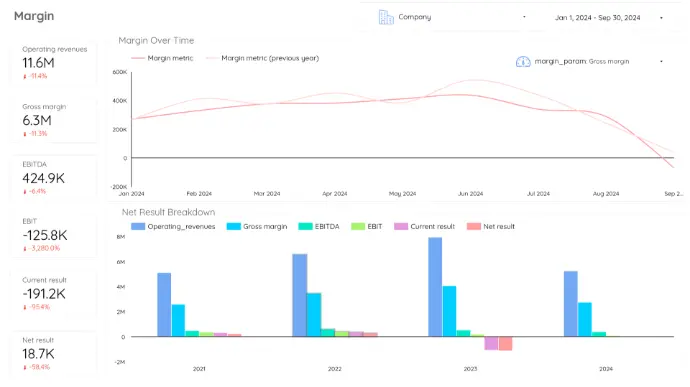Toggle the Margin metric legend entry
Screen dimensions: 690x387
[162, 58]
